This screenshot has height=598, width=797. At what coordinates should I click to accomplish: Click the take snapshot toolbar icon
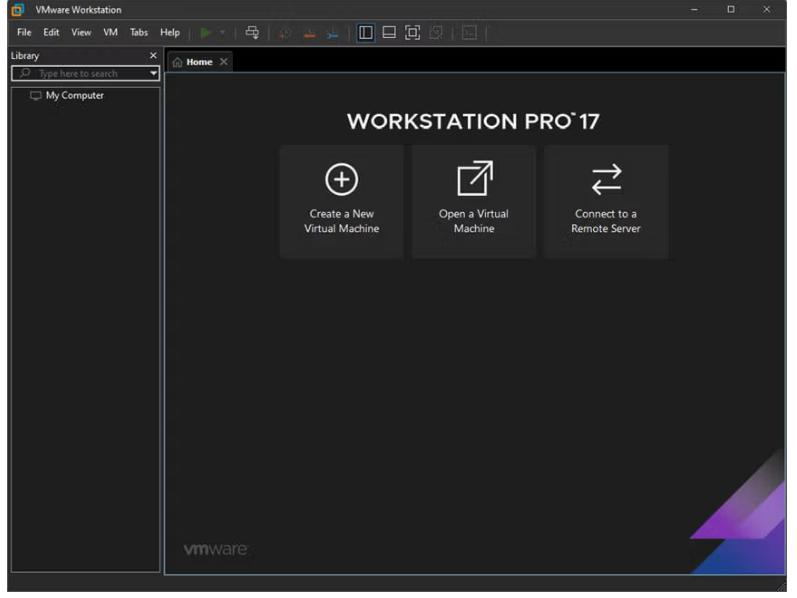coord(286,33)
